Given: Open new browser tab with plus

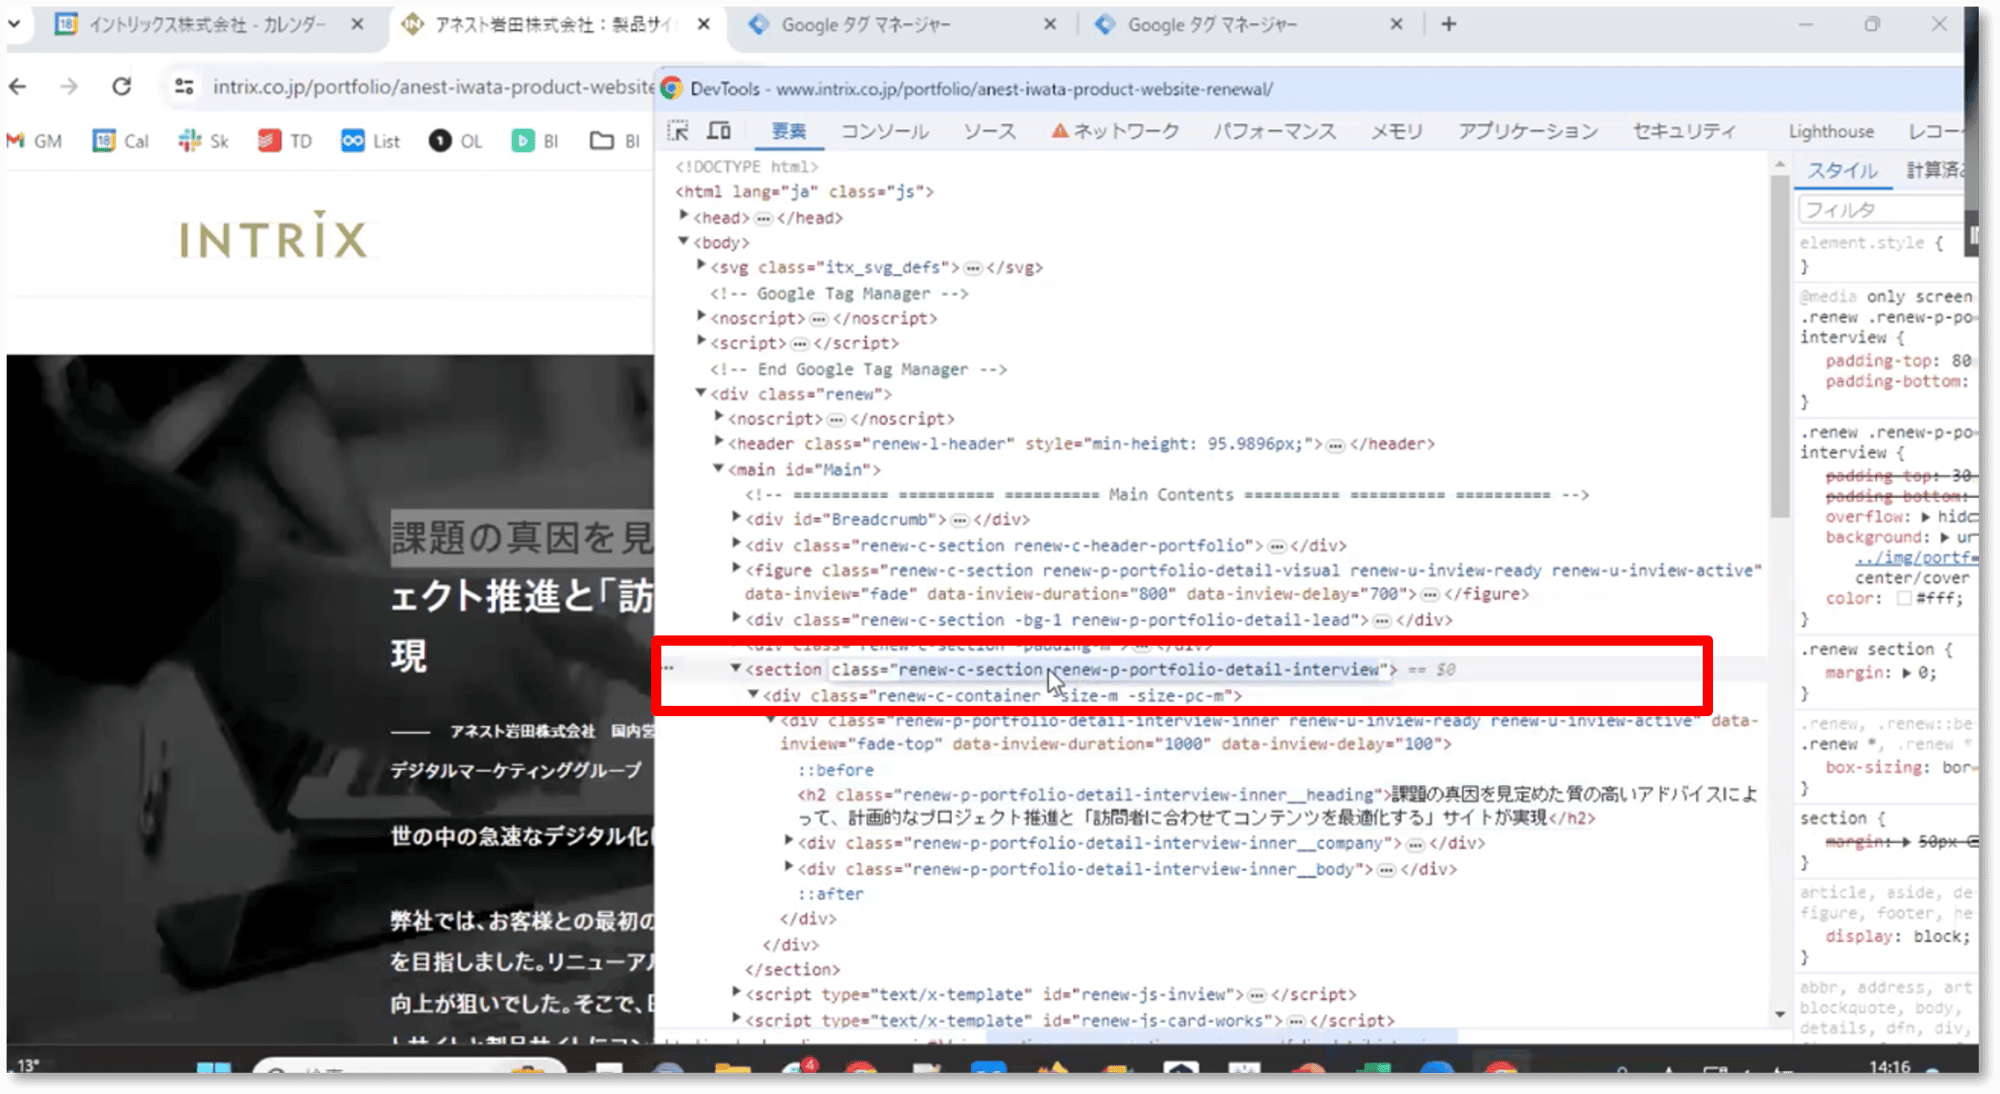Looking at the screenshot, I should tap(1448, 24).
